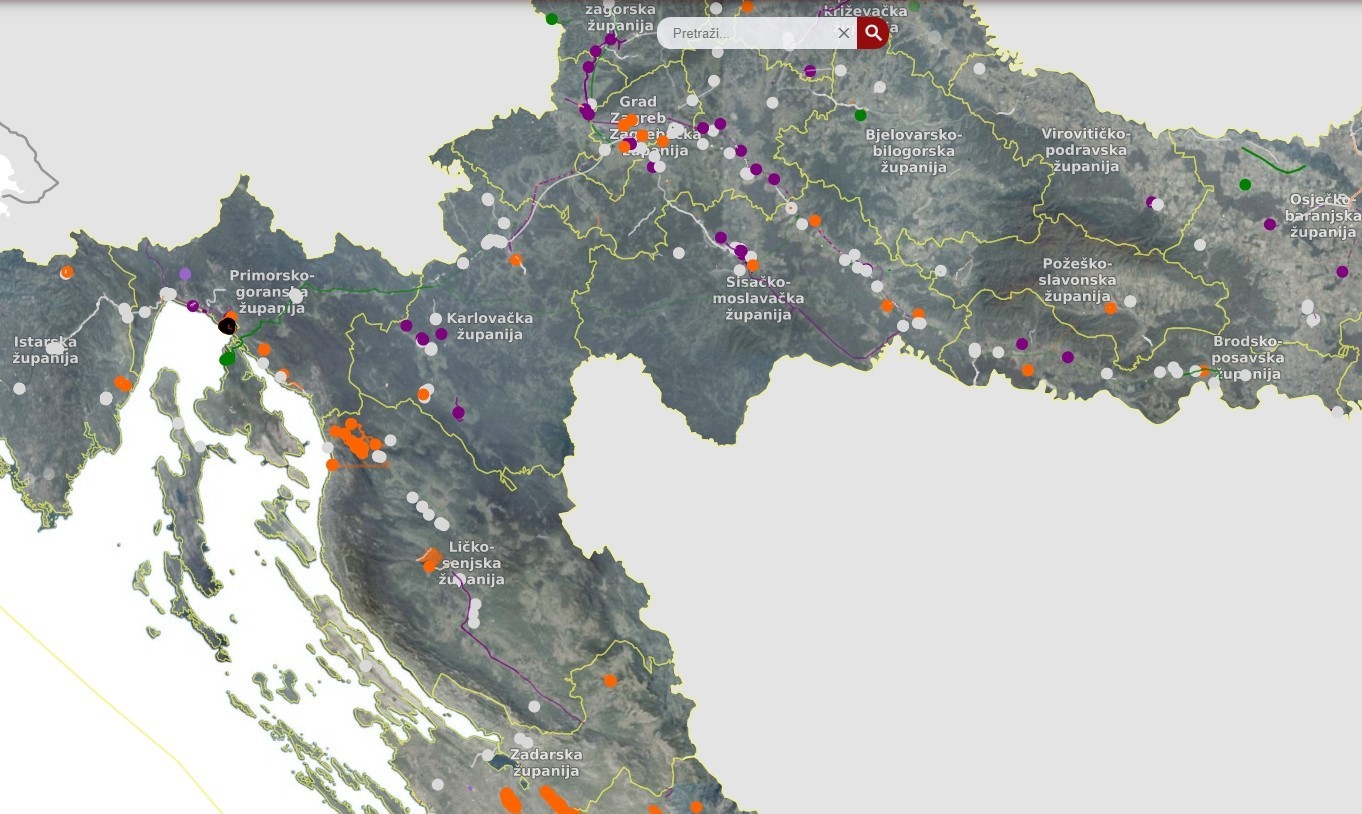This screenshot has height=814, width=1362.
Task: Select the orange marker in northern Istria
Action: (67, 271)
